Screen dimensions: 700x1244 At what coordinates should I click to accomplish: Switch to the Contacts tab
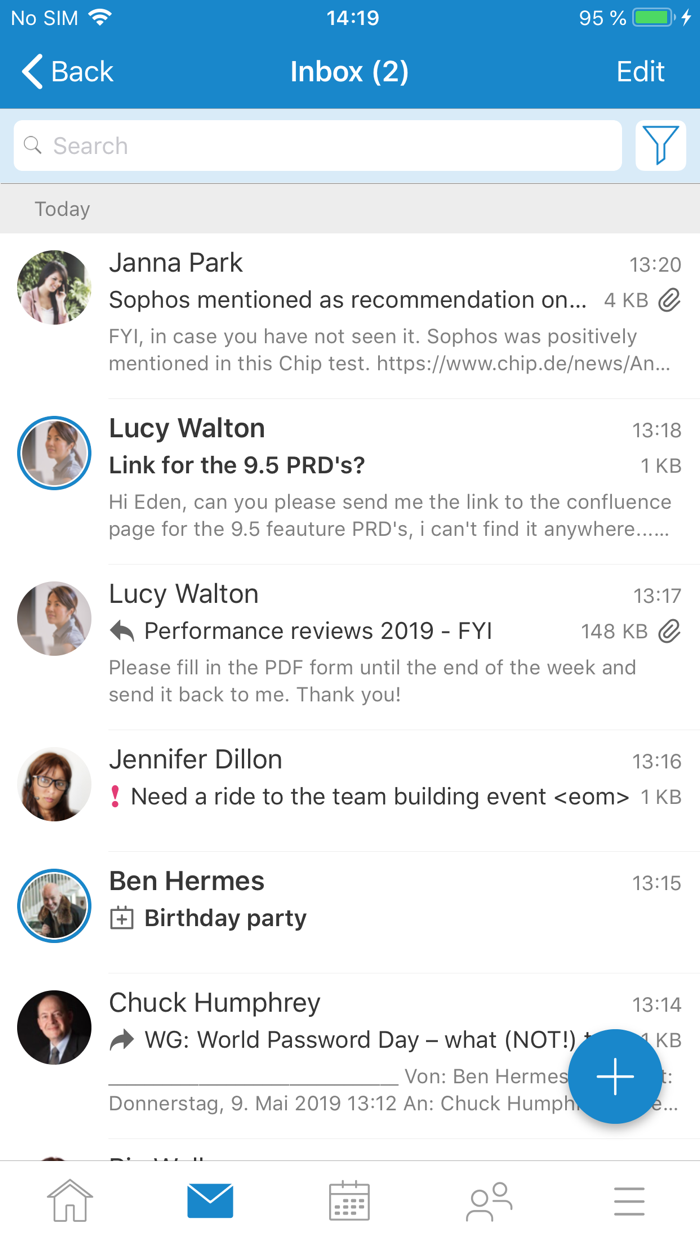coord(489,1201)
